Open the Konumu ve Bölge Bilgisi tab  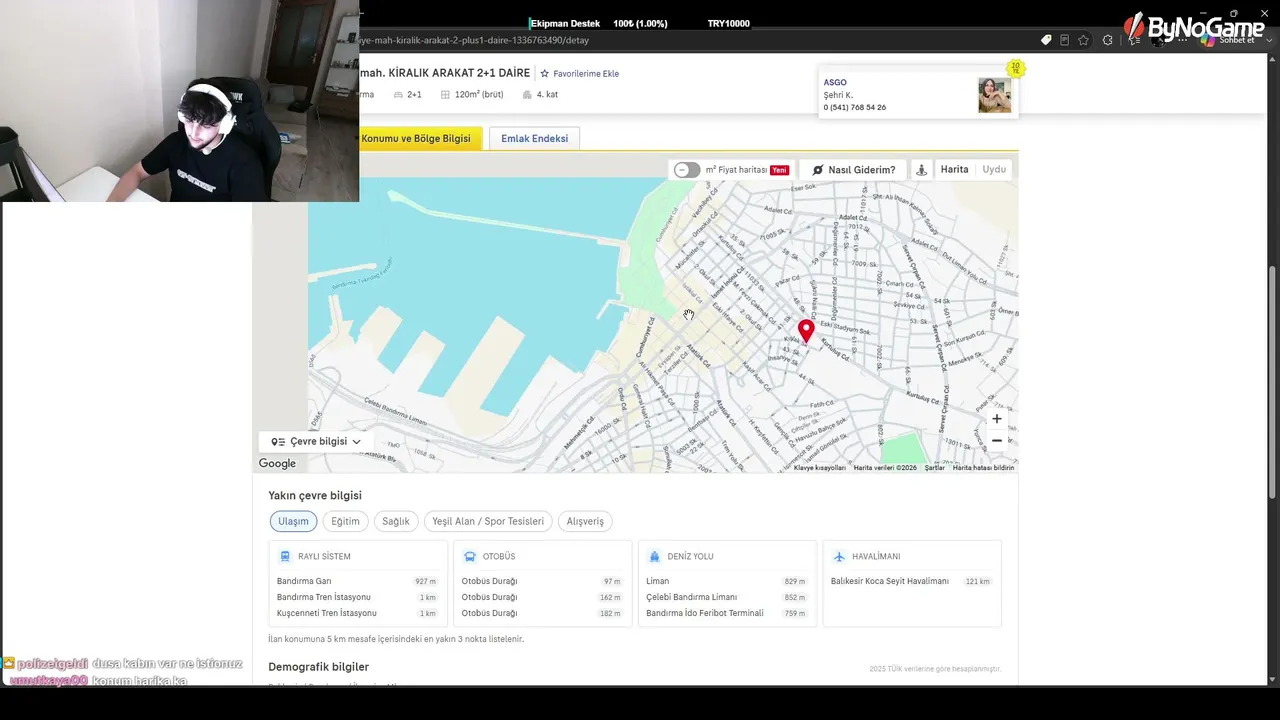tap(419, 138)
